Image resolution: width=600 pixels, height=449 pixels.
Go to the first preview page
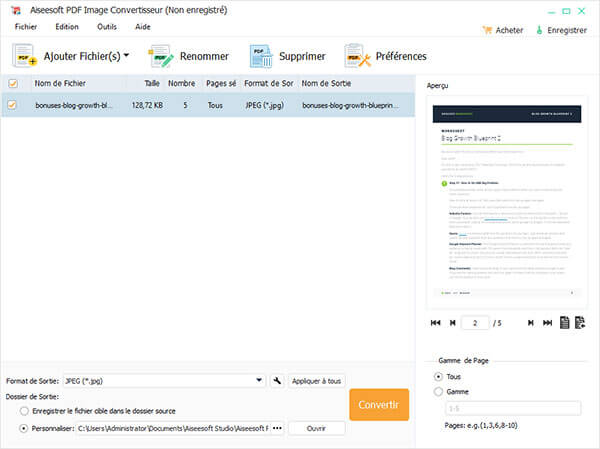435,323
